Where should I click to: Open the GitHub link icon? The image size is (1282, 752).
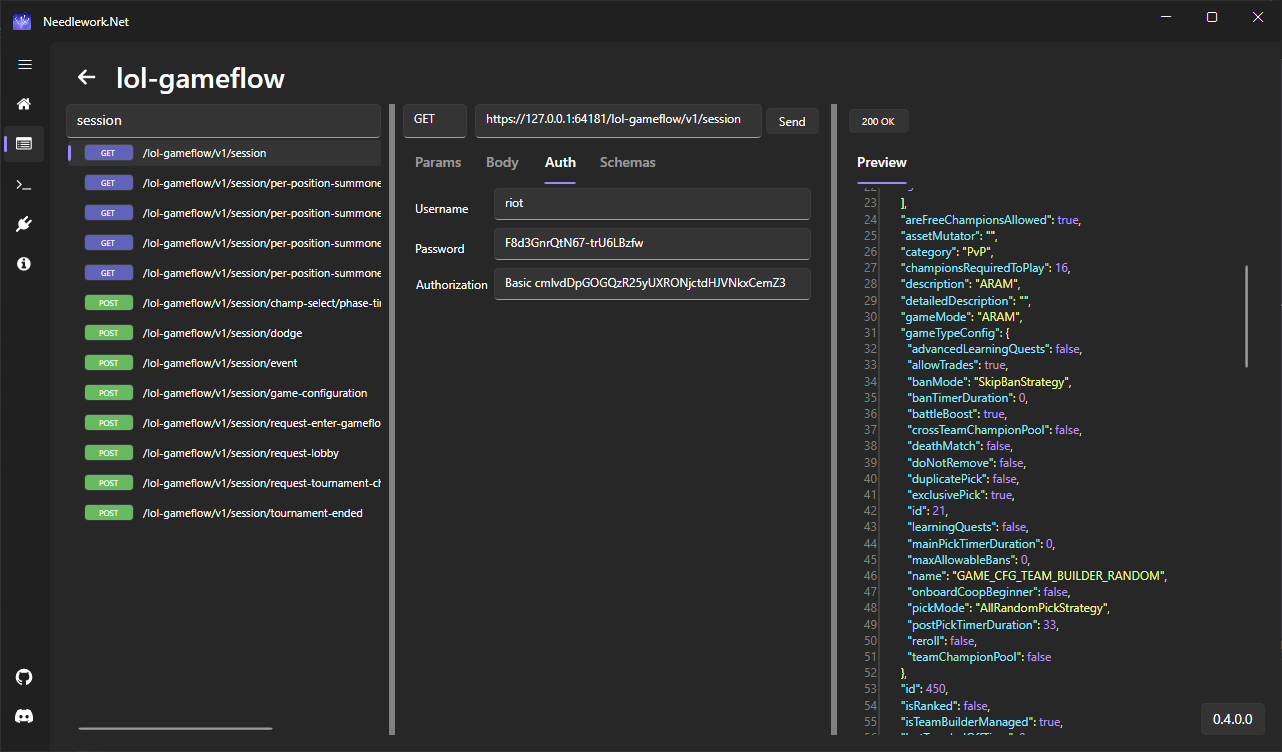25,677
